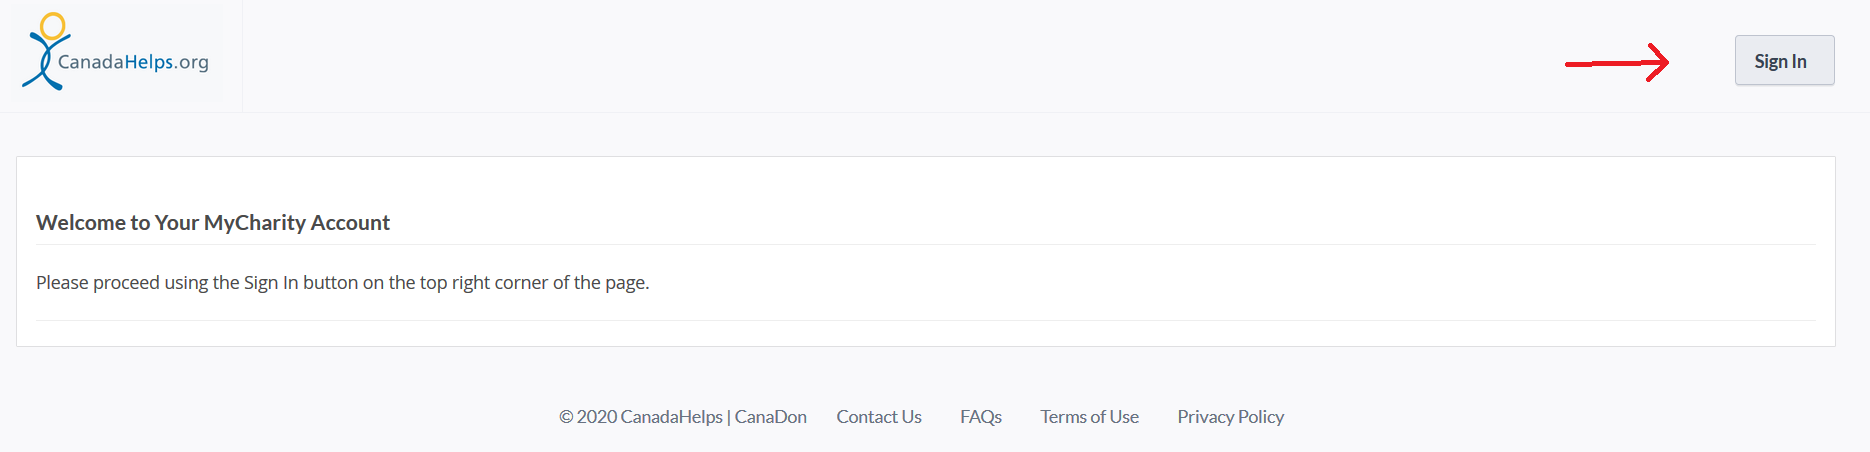Click the word Welcome in the heading

pos(81,222)
